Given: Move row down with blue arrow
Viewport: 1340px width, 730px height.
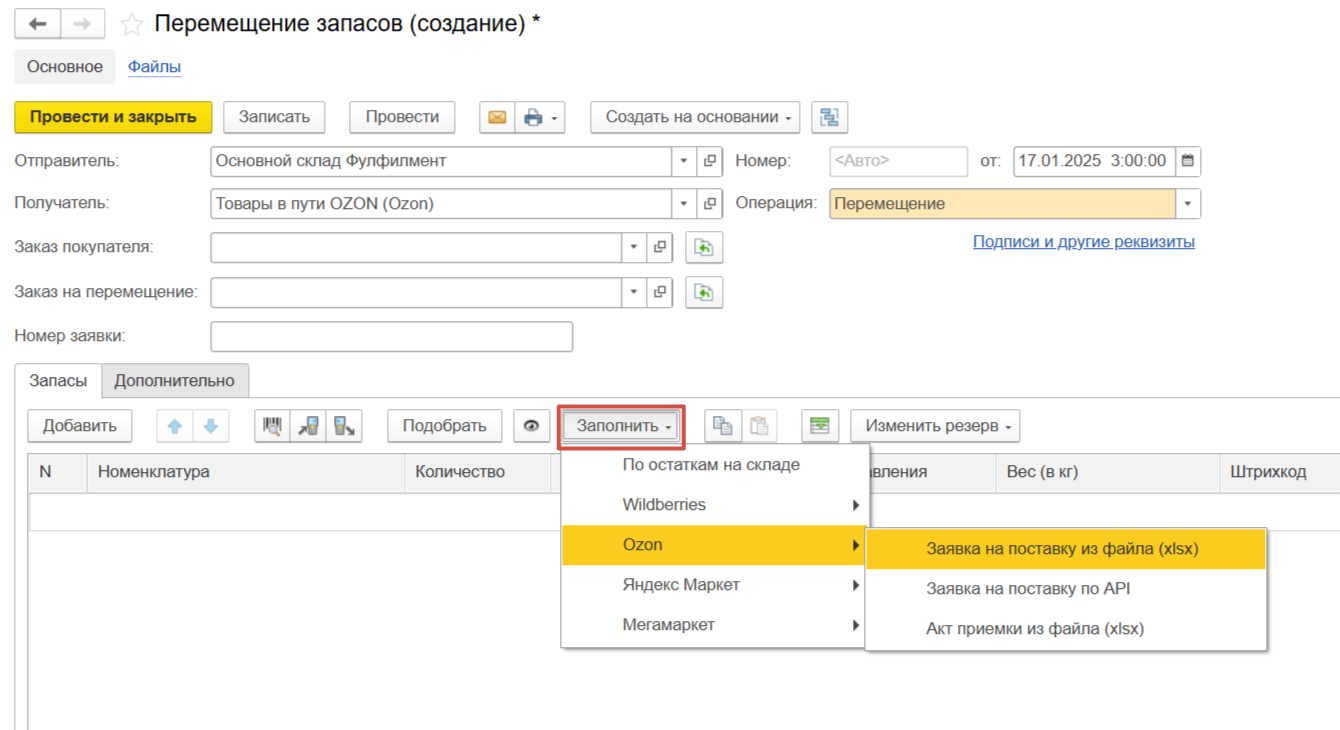Looking at the screenshot, I should [211, 426].
